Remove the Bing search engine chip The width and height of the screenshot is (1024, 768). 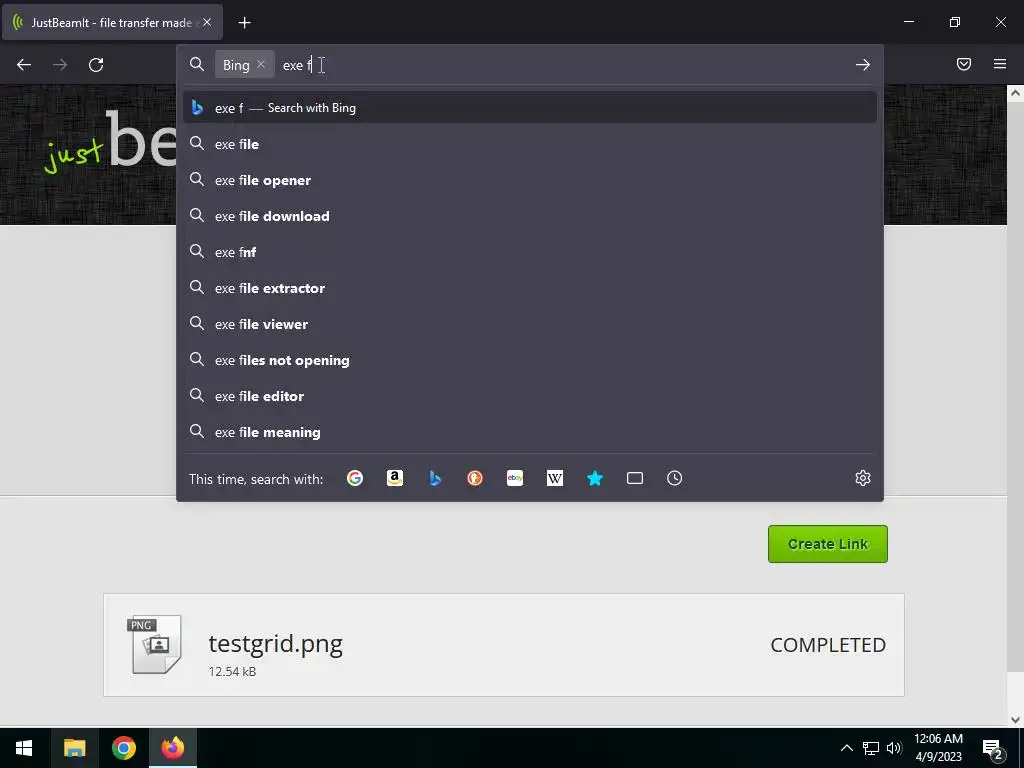261,64
